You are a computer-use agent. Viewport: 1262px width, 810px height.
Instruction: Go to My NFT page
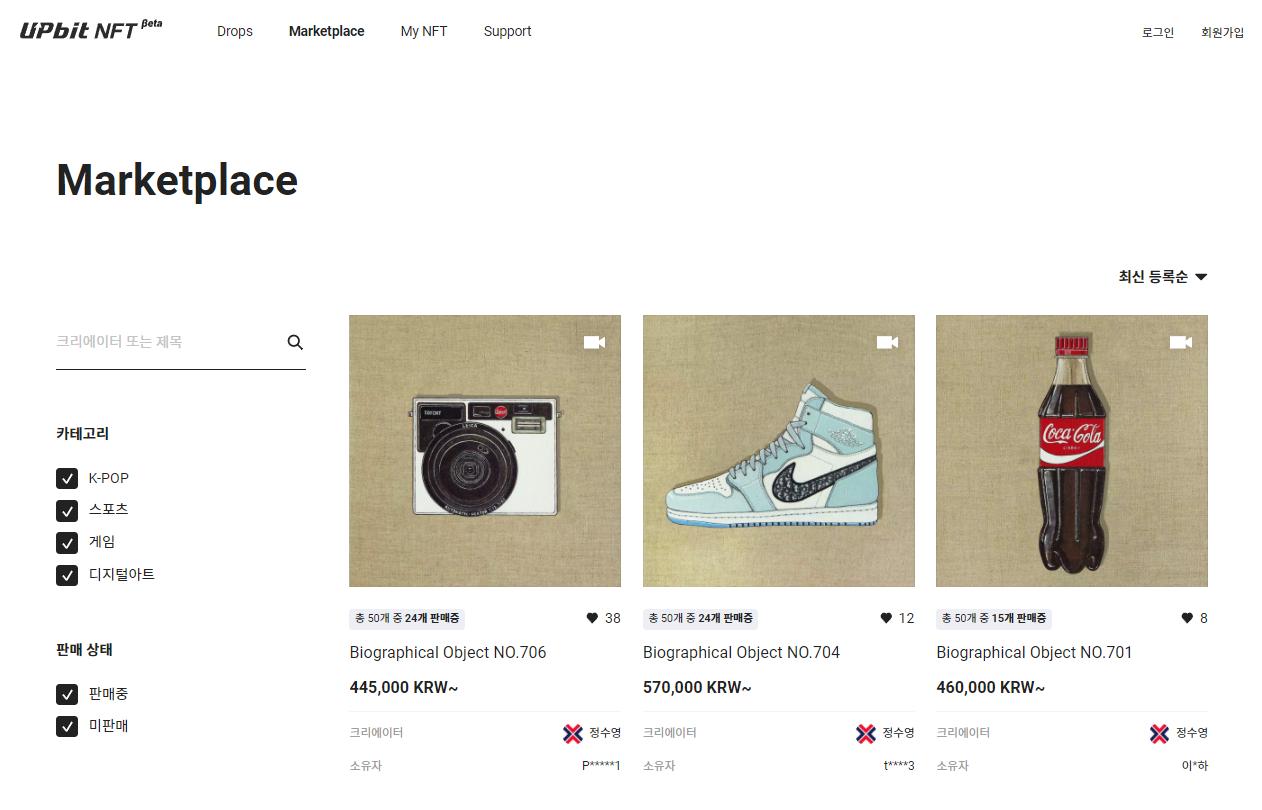424,31
